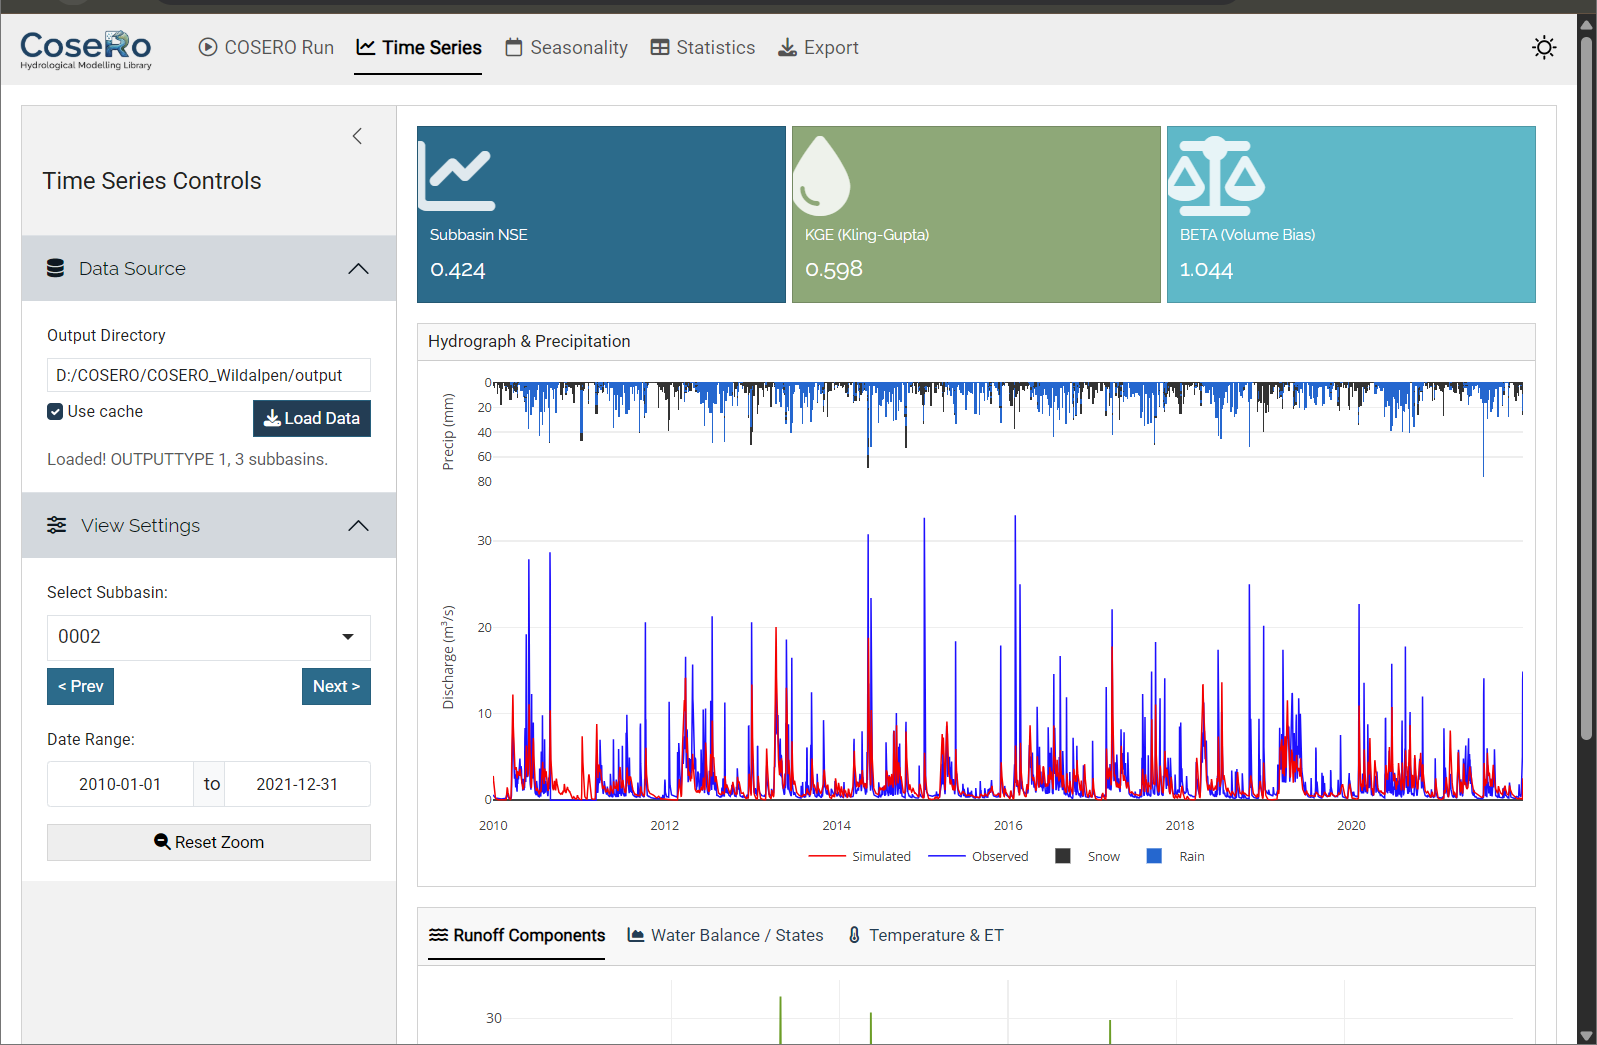
Task: Toggle Simulated series in chart legend
Action: [x=860, y=857]
